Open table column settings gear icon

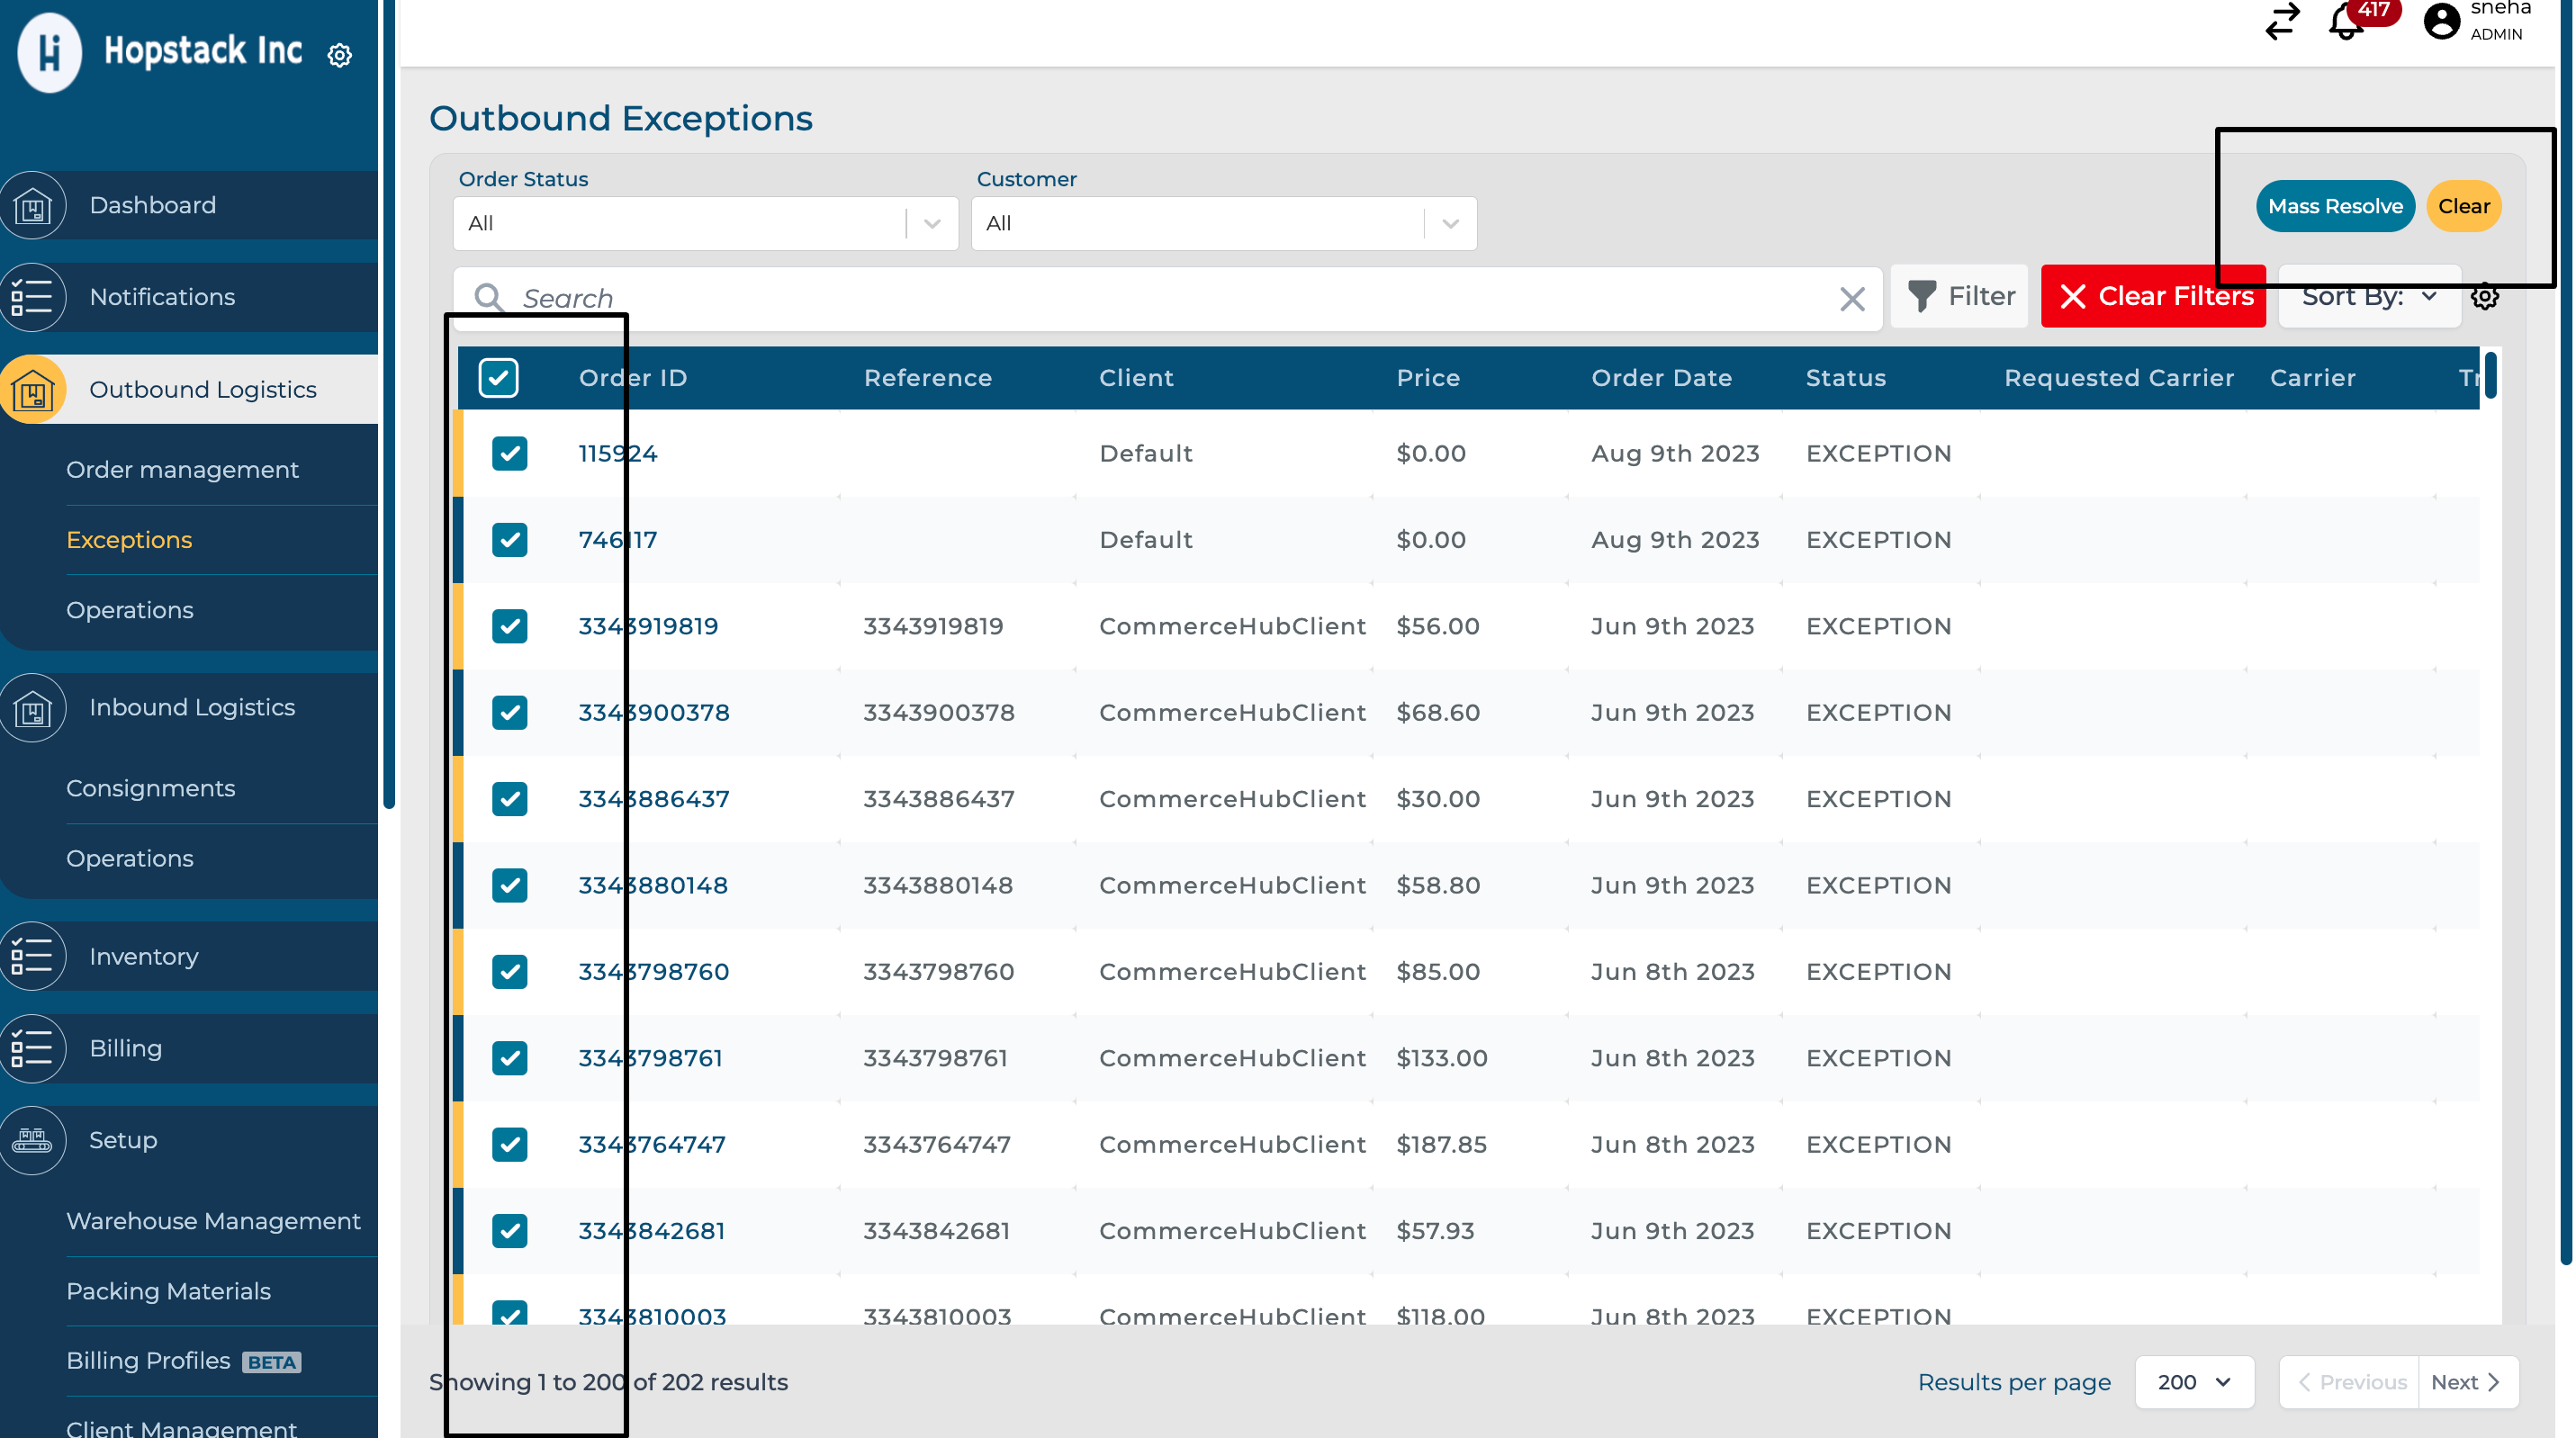click(x=2485, y=297)
